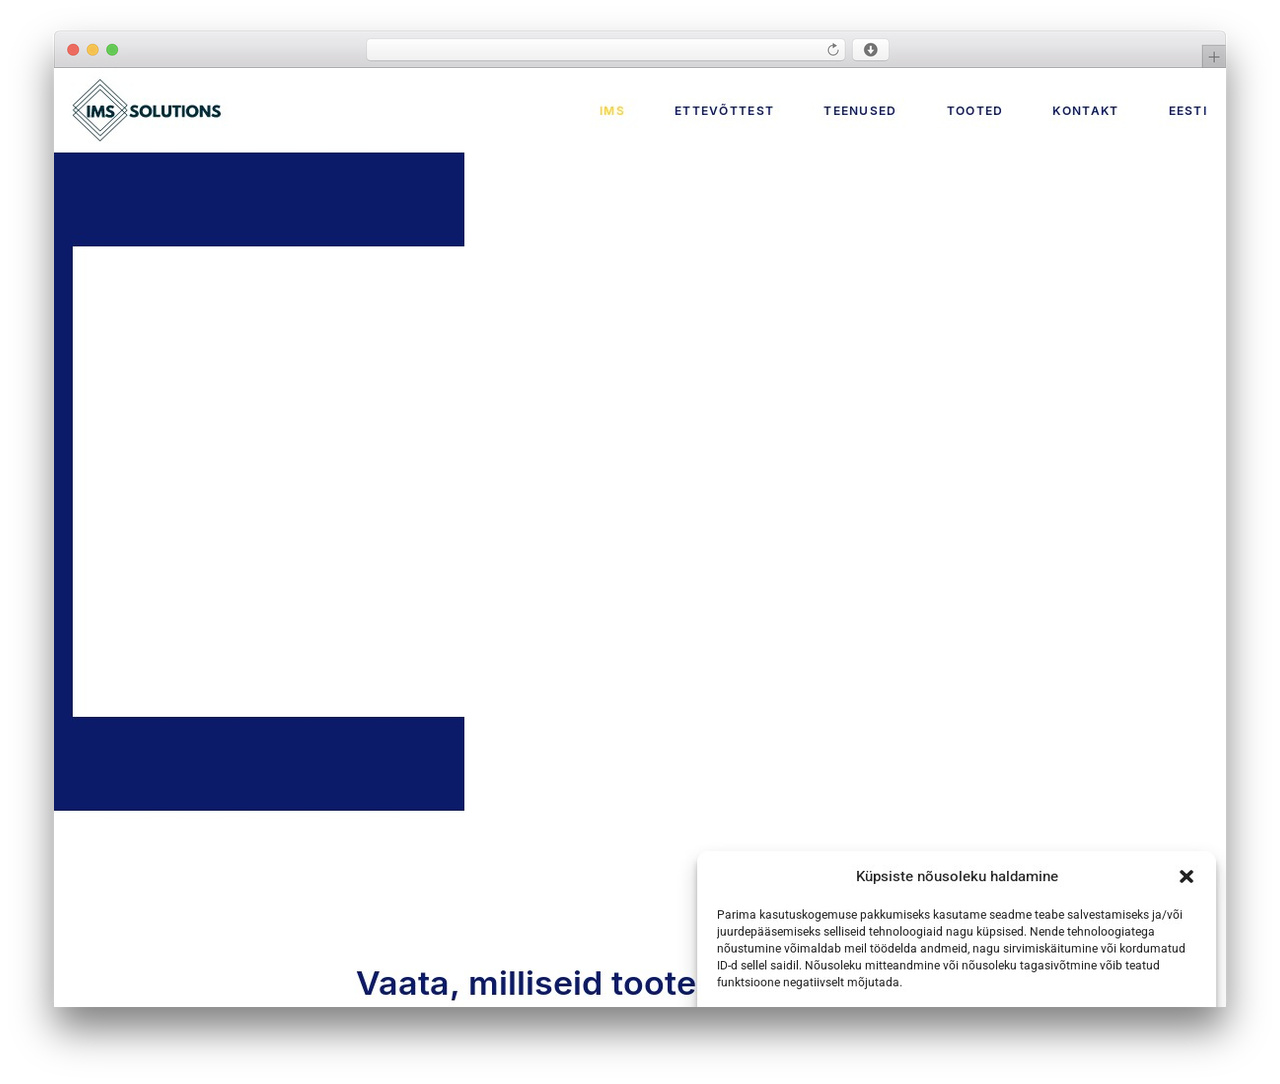Click the dark blue hero frame block
Viewport: 1280px width, 1084px height.
point(259,199)
